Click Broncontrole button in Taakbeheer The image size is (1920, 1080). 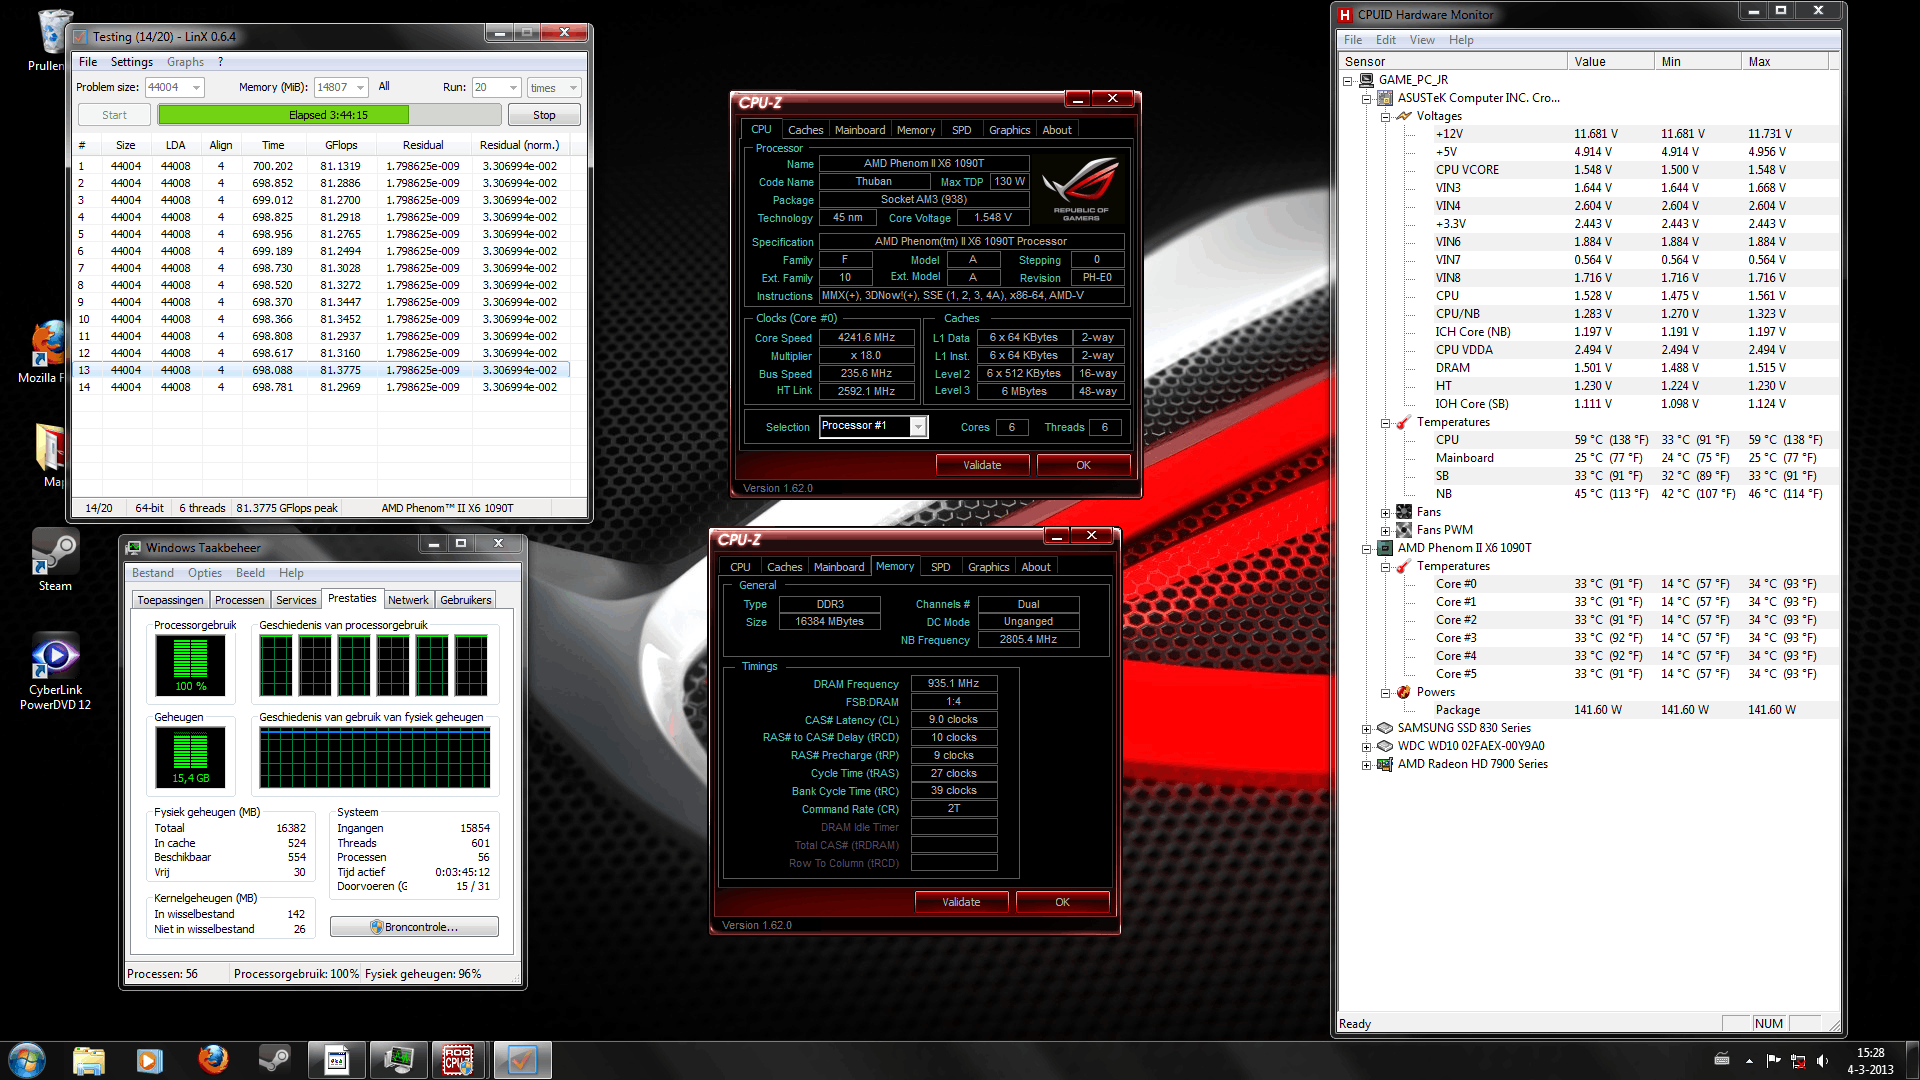[414, 927]
